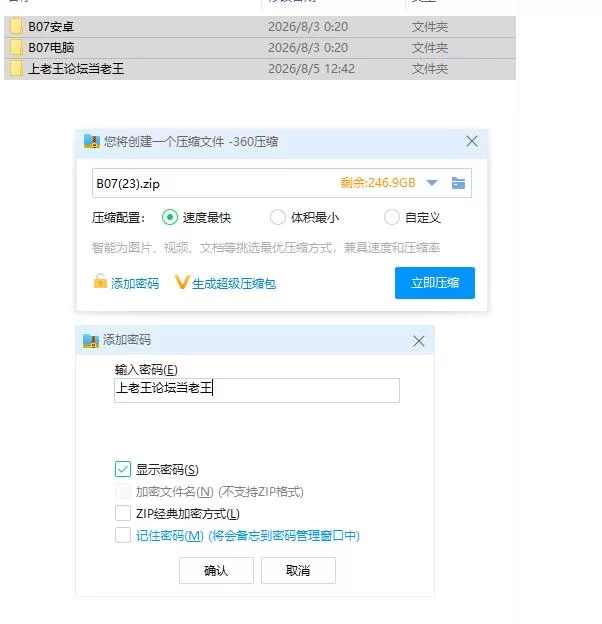Close the 添加密码 dialog
Screen dimensions: 602x624
pyautogui.click(x=419, y=341)
